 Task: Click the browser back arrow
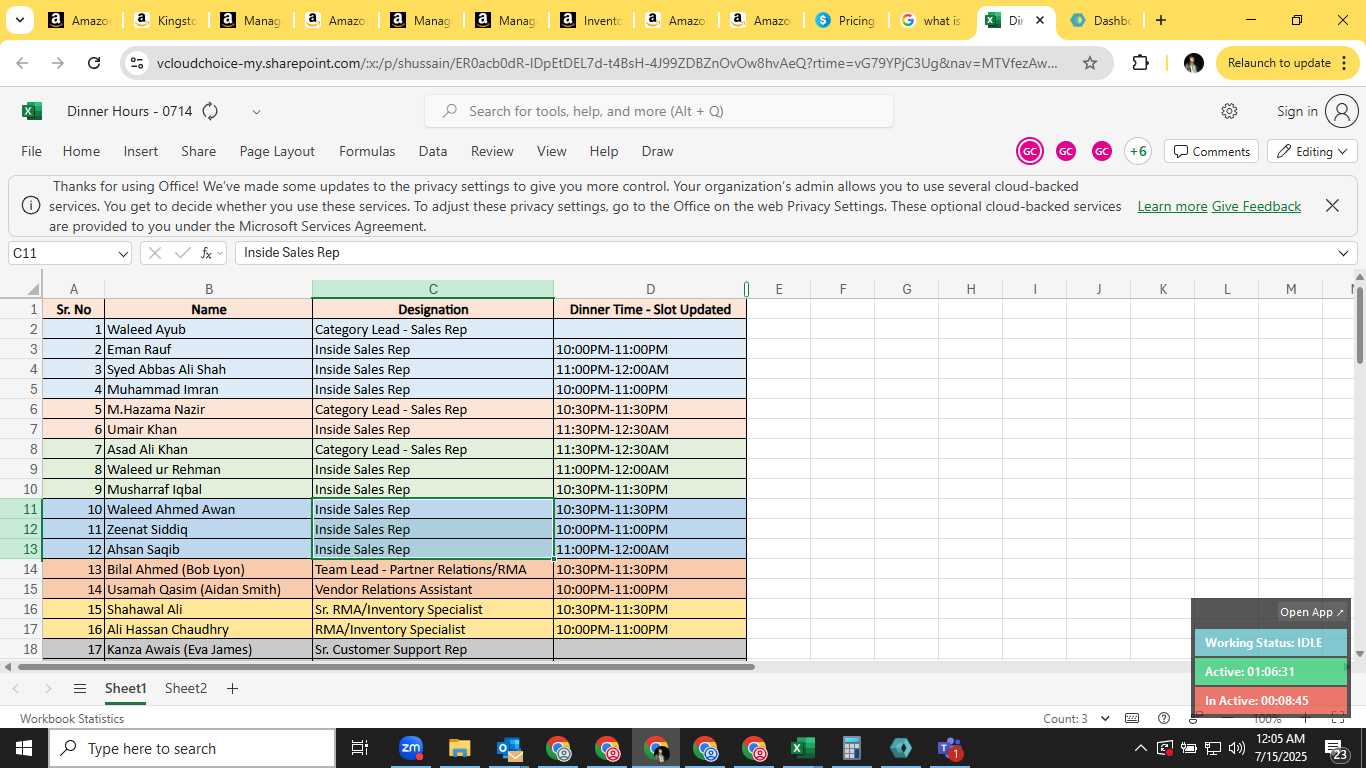[x=22, y=63]
